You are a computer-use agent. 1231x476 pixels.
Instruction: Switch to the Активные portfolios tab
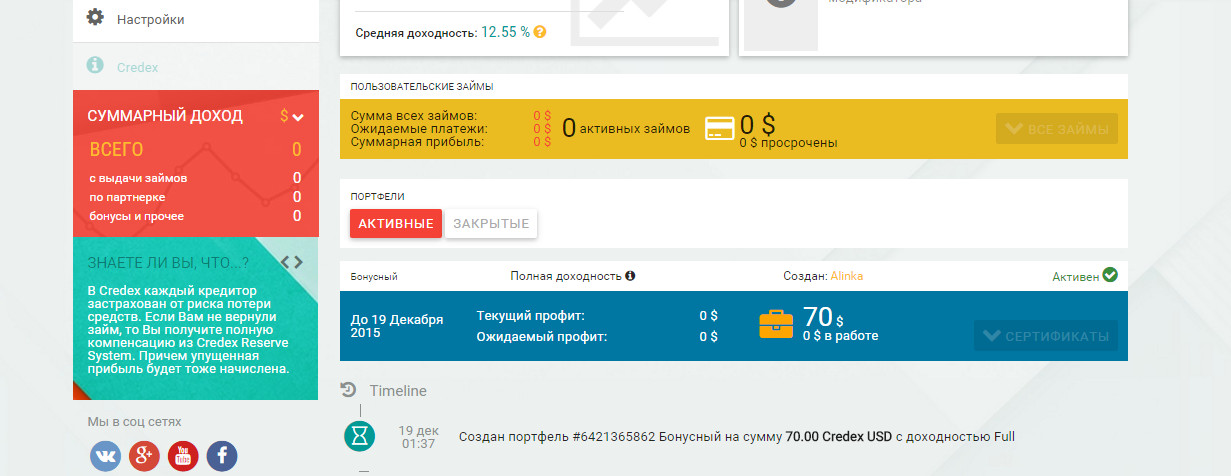pyautogui.click(x=395, y=224)
